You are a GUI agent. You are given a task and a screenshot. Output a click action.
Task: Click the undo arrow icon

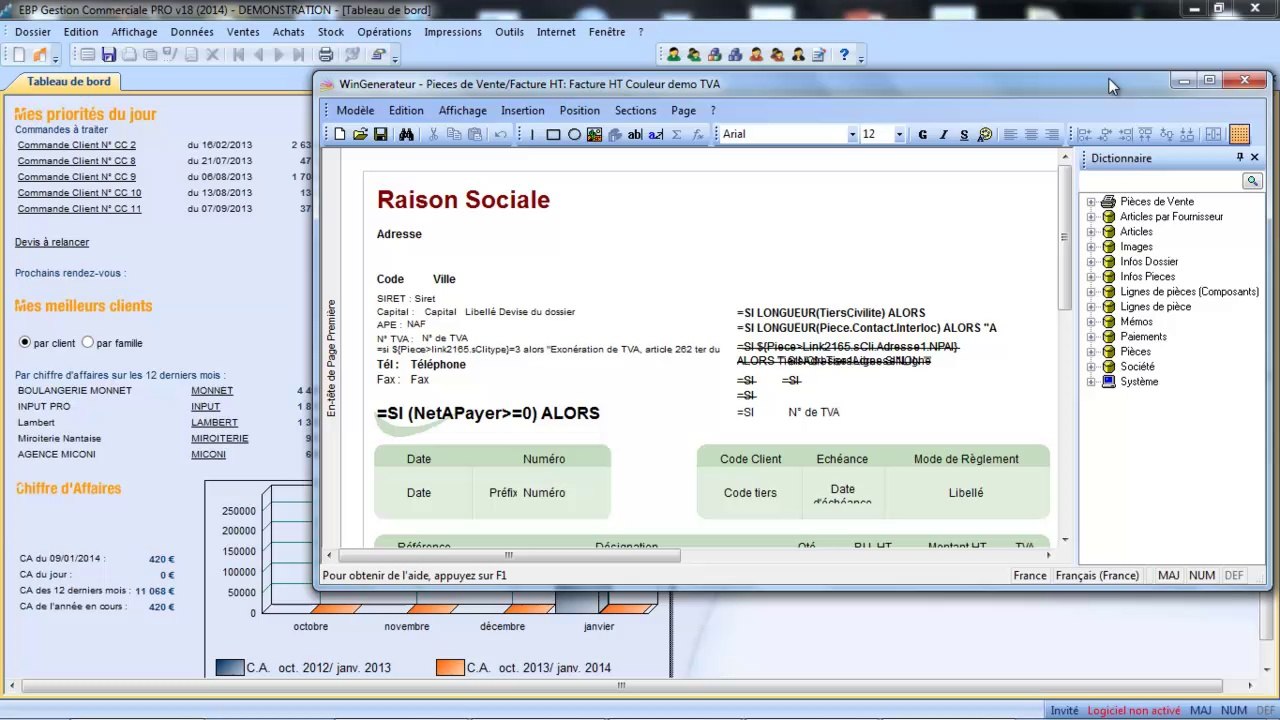(501, 134)
